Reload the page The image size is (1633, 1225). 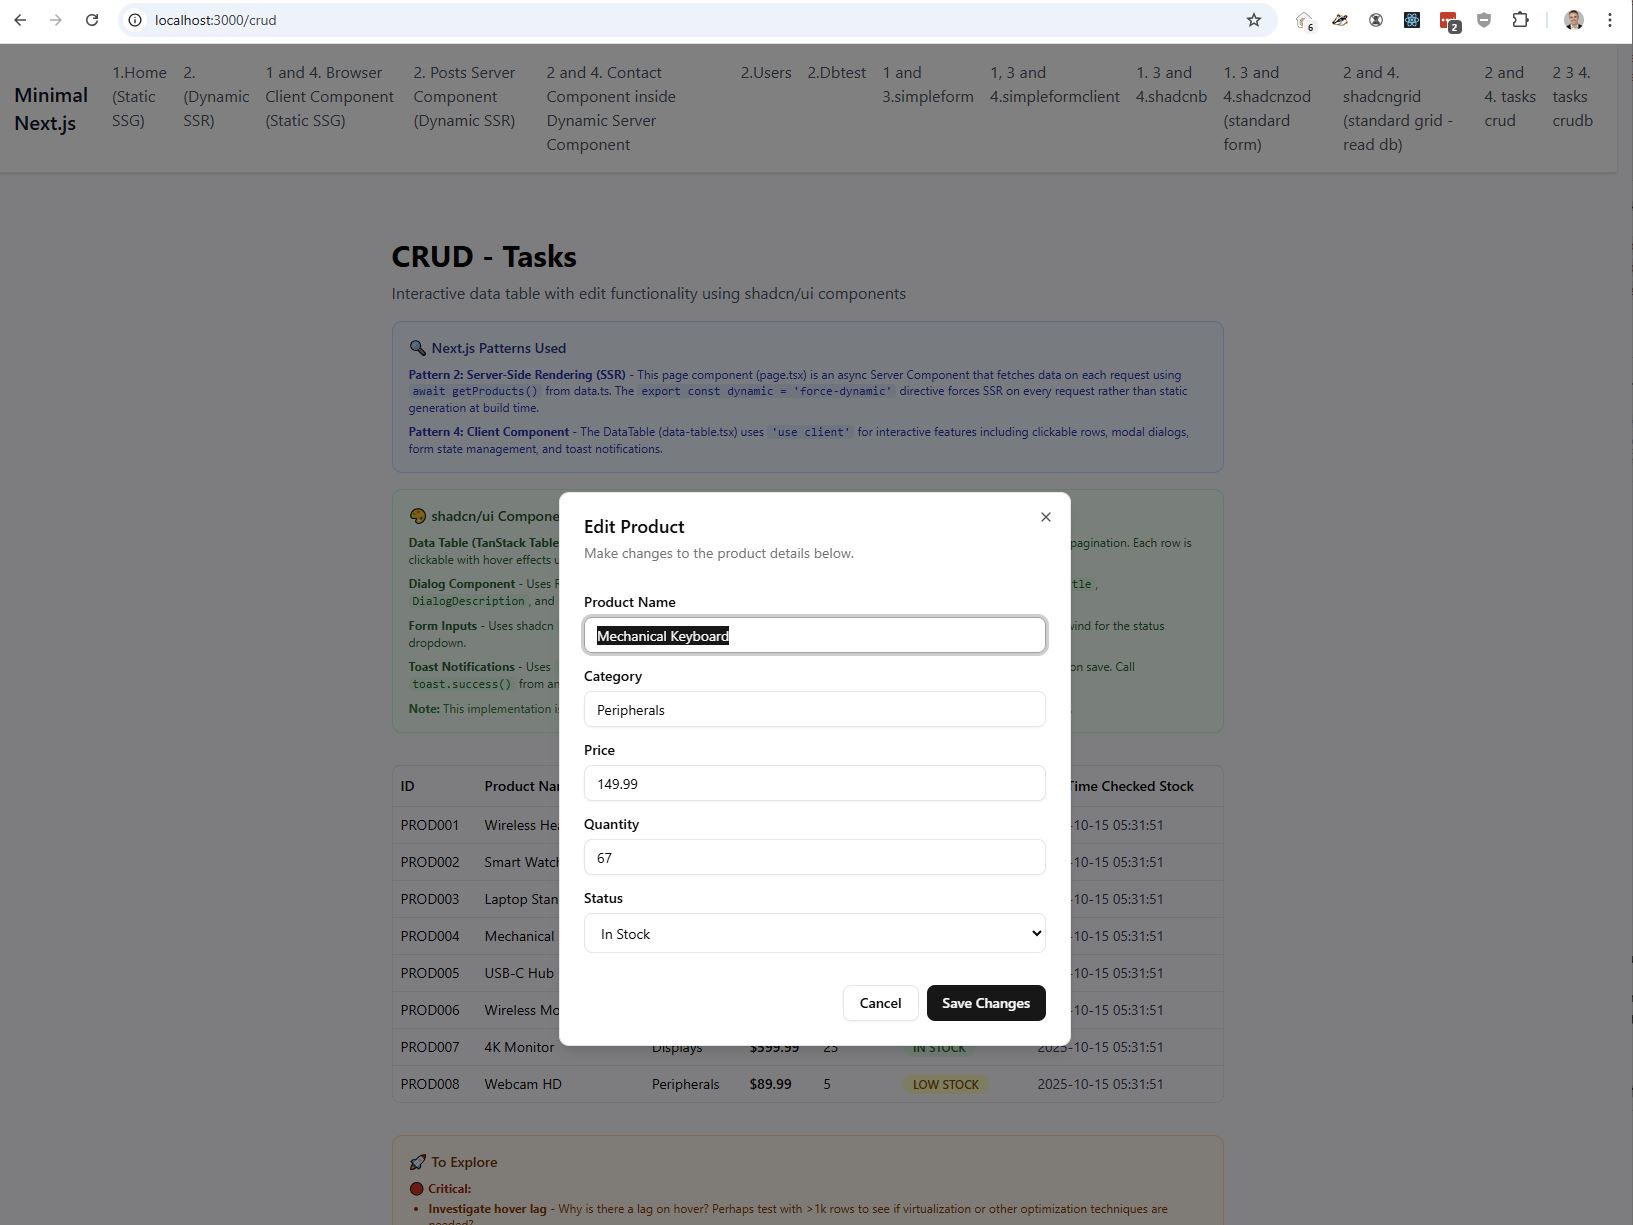92,20
